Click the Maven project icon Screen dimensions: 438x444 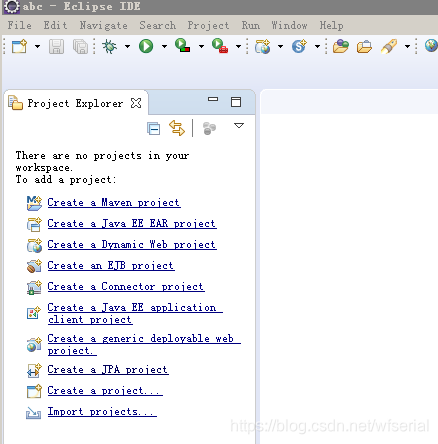[x=34, y=203]
